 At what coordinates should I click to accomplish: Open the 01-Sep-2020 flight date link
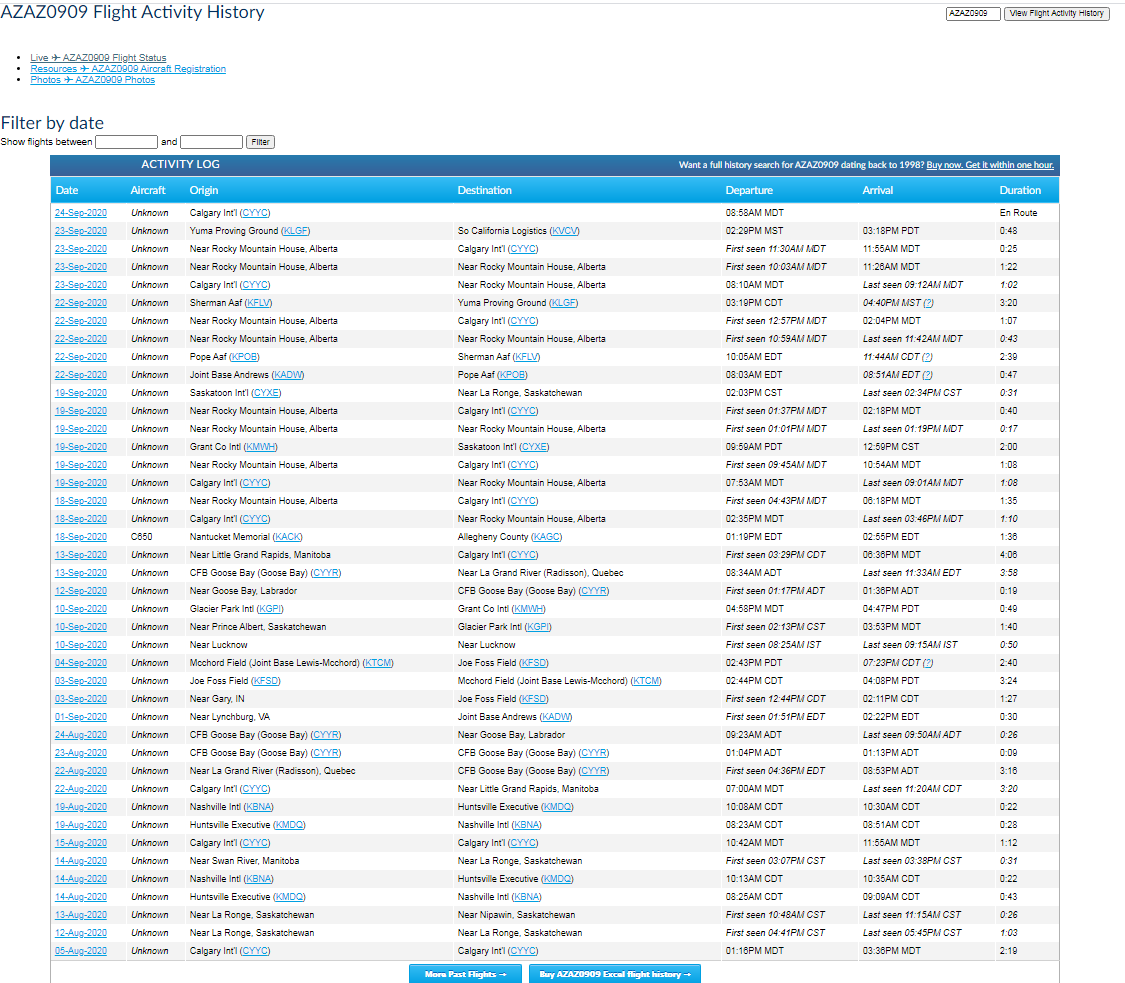(x=80, y=717)
